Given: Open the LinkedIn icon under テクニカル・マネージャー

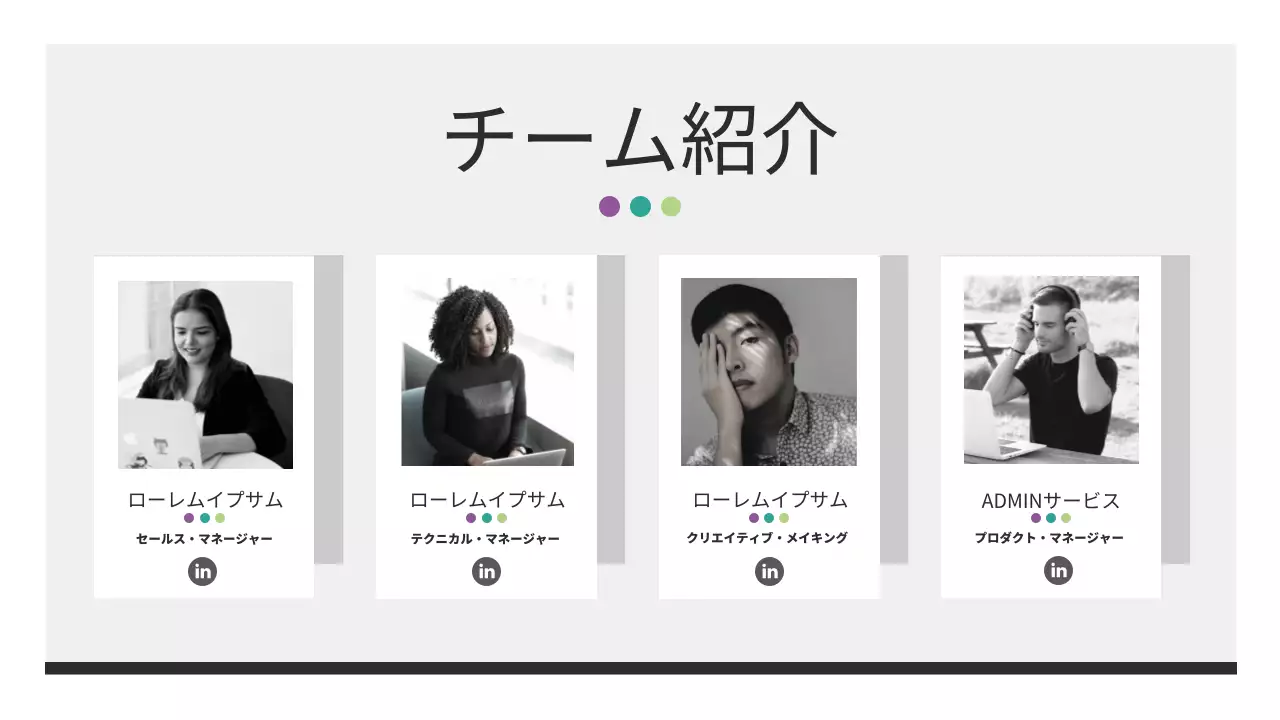Looking at the screenshot, I should (487, 572).
